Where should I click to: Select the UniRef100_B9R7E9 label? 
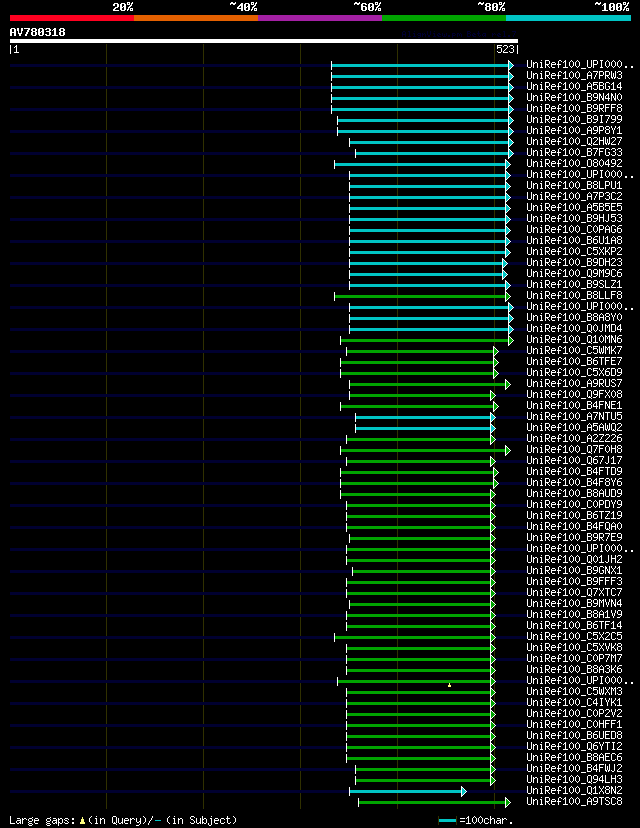coord(574,538)
